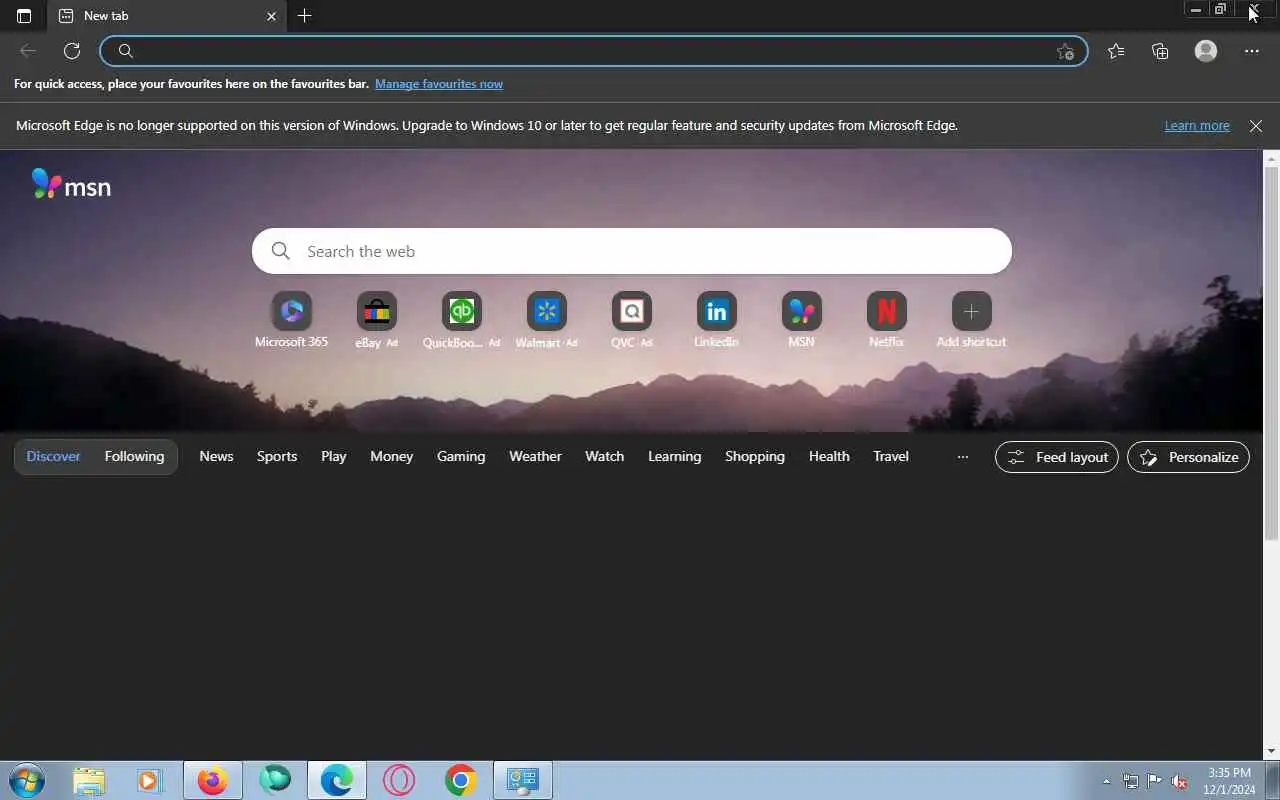The width and height of the screenshot is (1280, 800).
Task: Open the QVC shortcut tile
Action: pyautogui.click(x=632, y=320)
